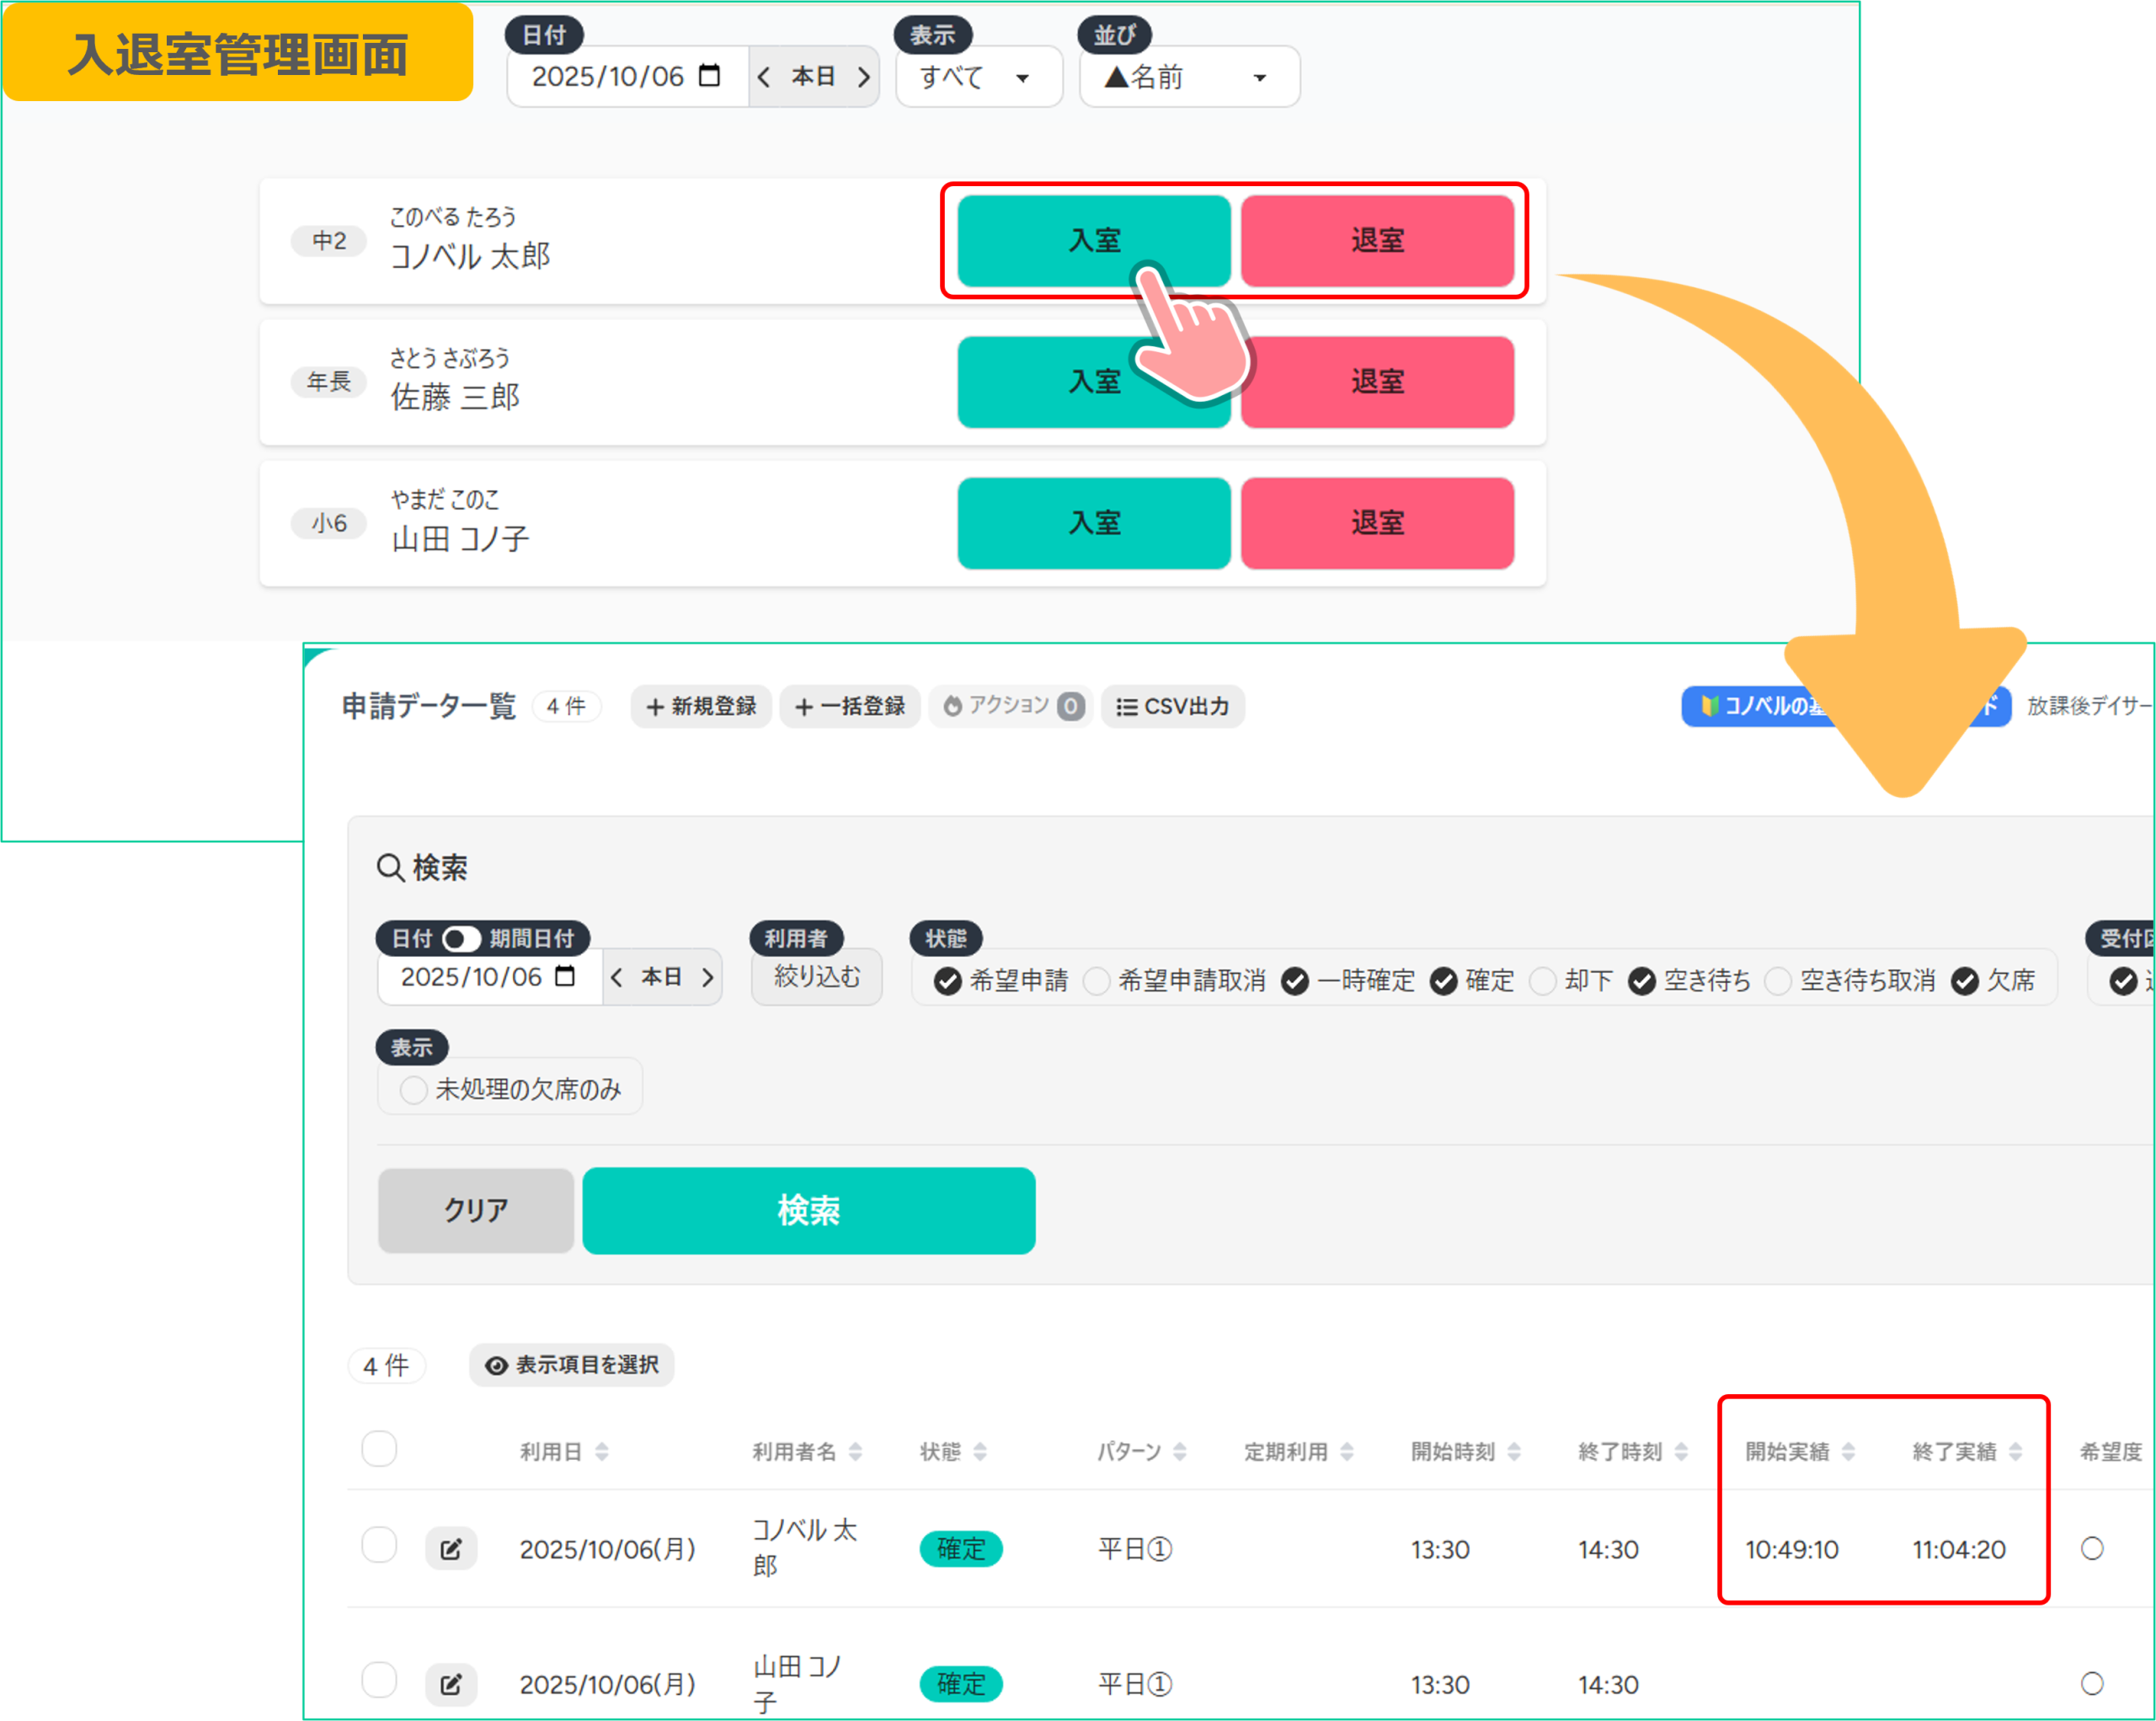Viewport: 2156px width, 1721px height.
Task: Sort by 利用日 column arrows
Action: tap(601, 1451)
